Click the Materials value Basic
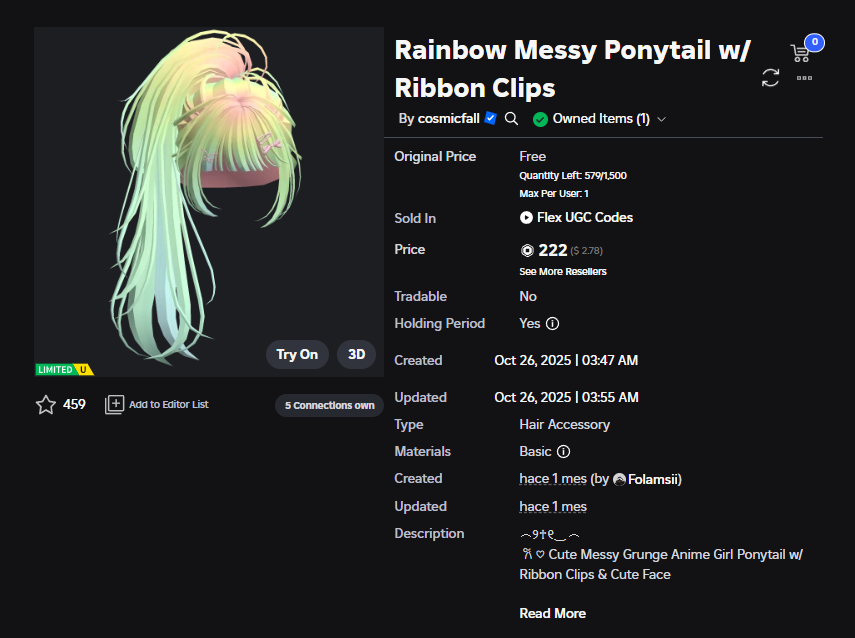The width and height of the screenshot is (855, 638). pyautogui.click(x=535, y=452)
